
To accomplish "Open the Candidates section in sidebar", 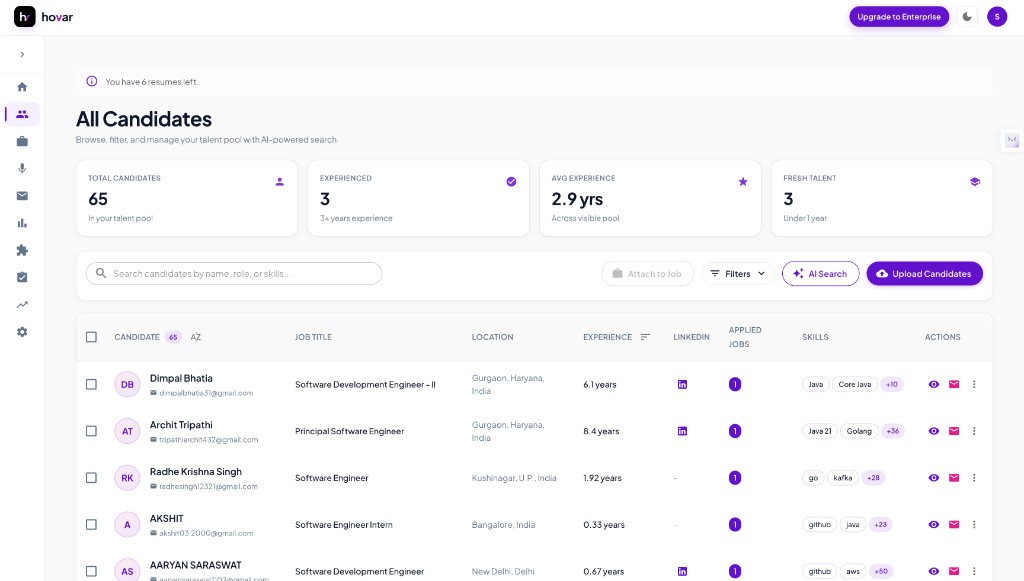I will pyautogui.click(x=22, y=114).
